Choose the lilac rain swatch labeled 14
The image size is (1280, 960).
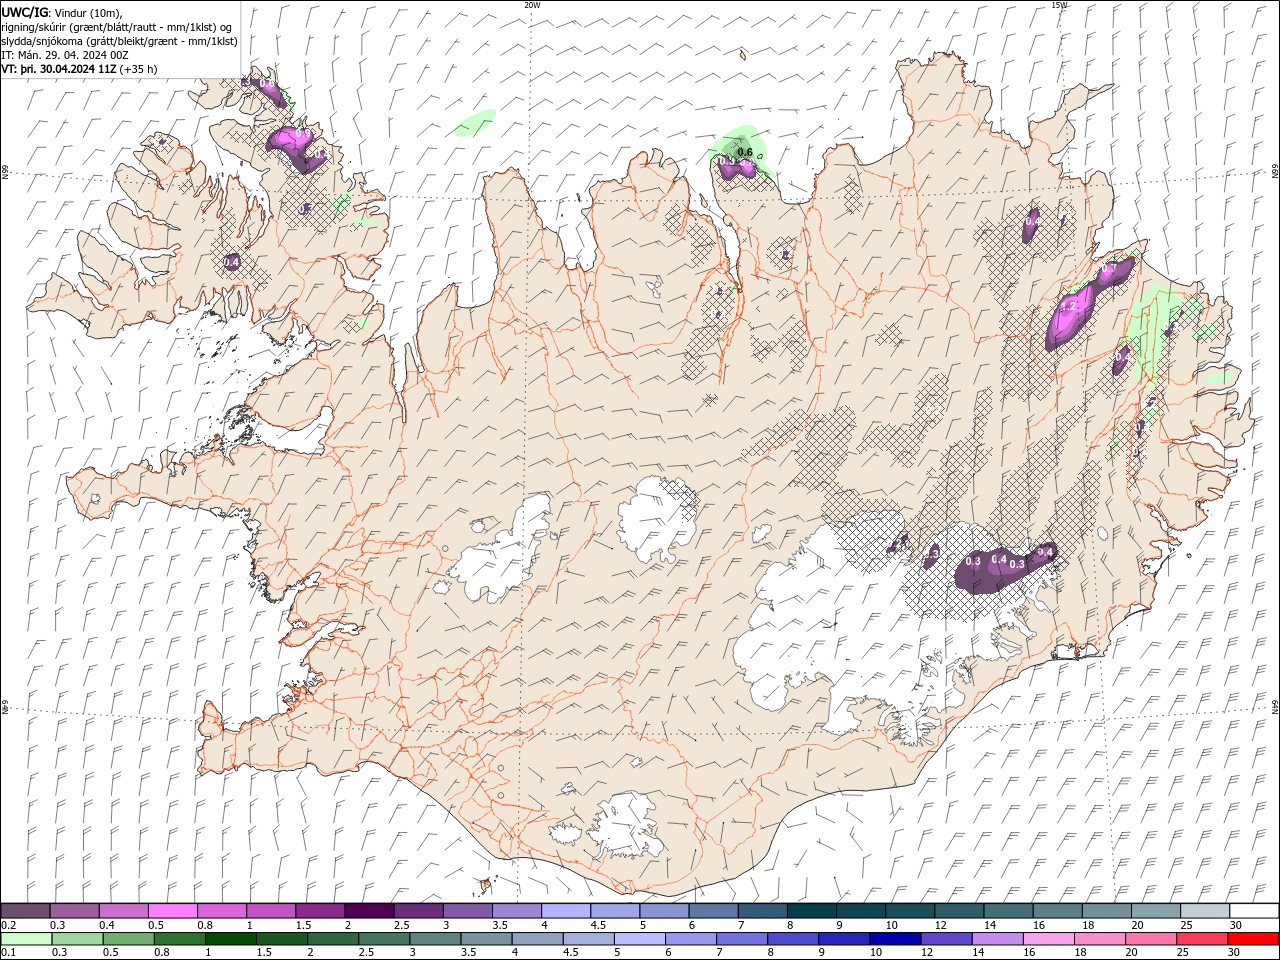997,939
